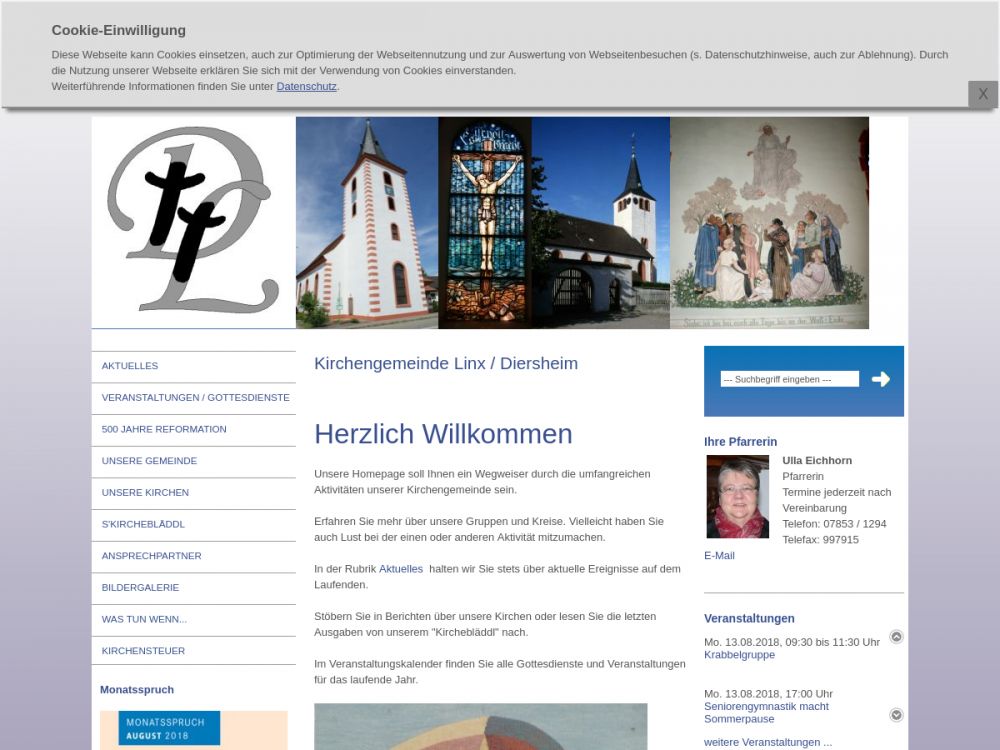Follow the inline Aktuelles link in text

coord(400,569)
